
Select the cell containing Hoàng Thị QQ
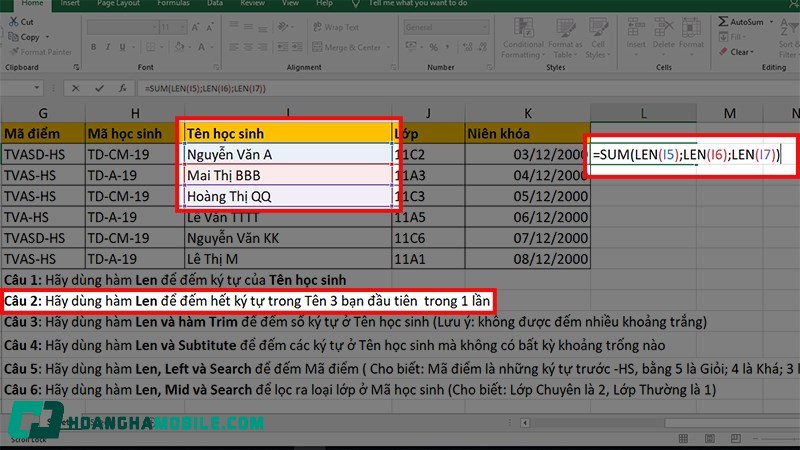click(289, 197)
